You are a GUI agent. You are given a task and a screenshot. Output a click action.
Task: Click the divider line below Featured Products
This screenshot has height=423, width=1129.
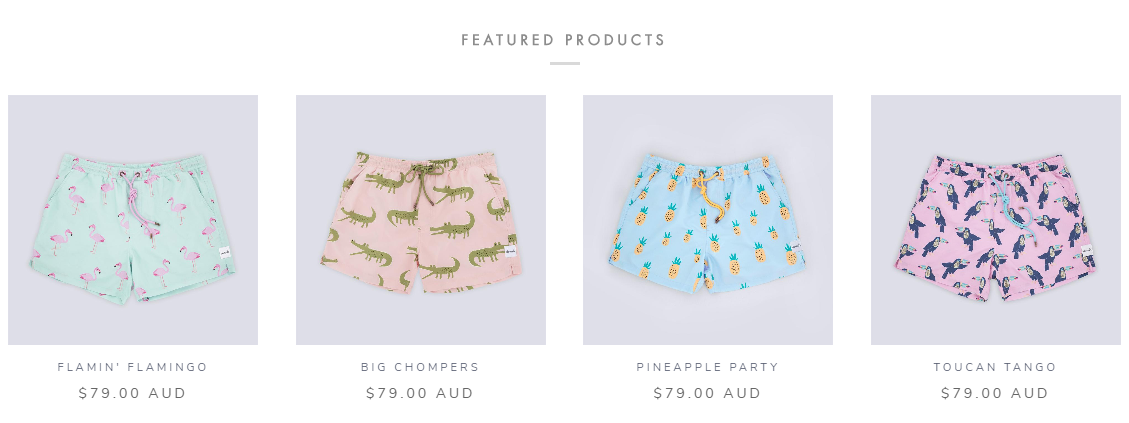tap(564, 63)
